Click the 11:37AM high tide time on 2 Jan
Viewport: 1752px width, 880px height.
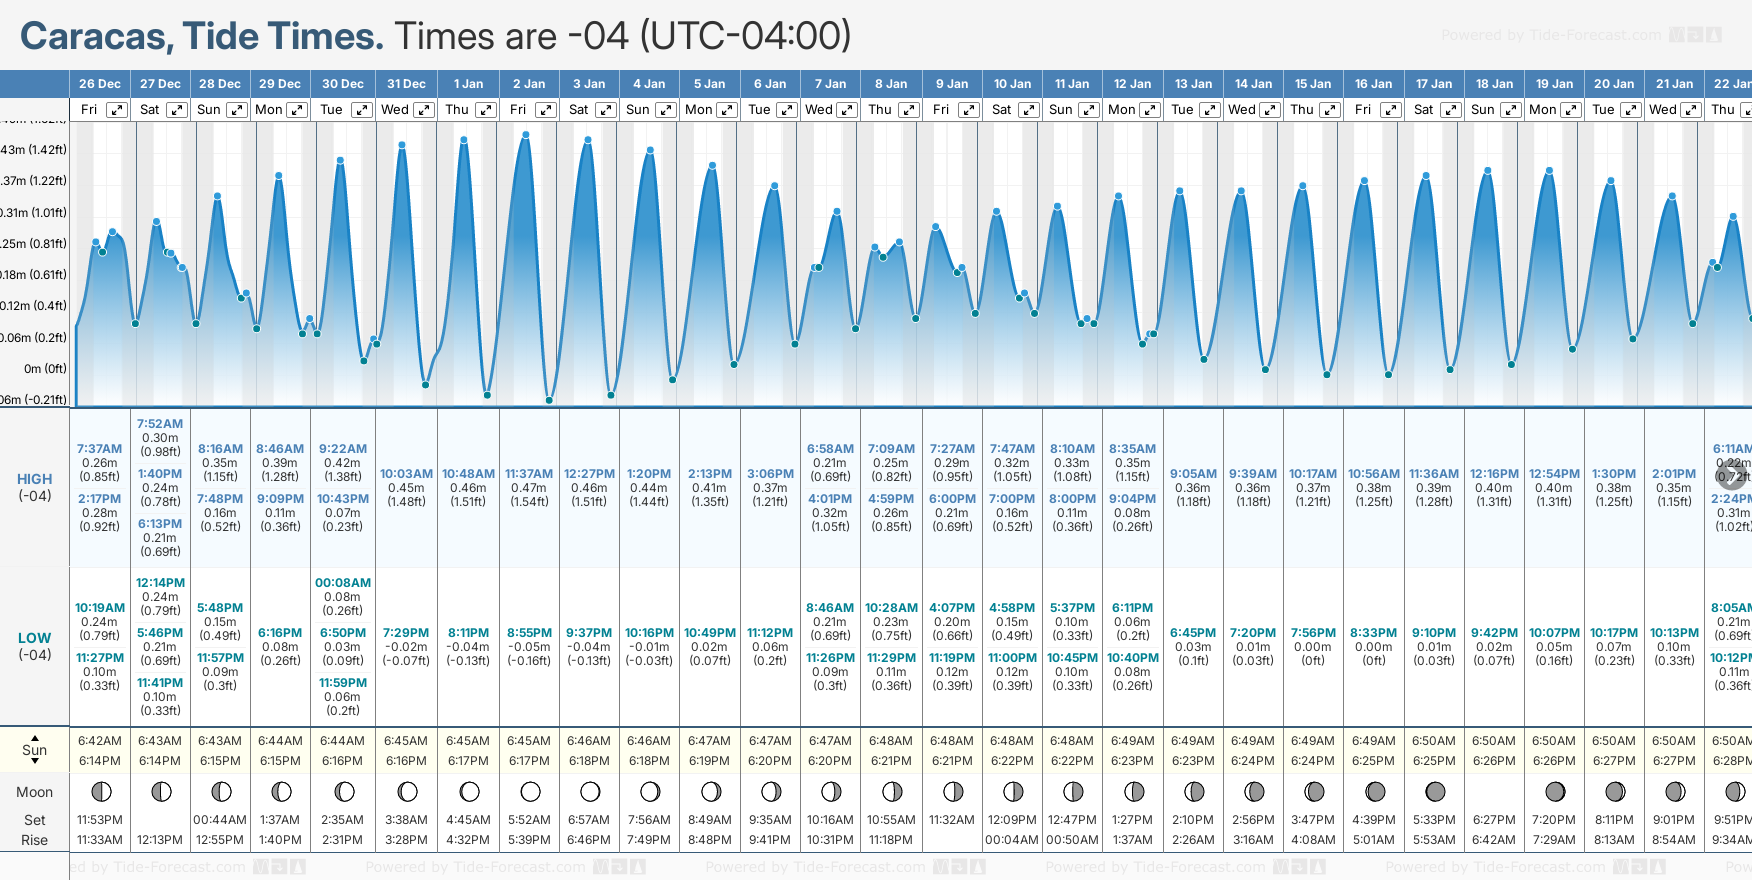coord(529,474)
